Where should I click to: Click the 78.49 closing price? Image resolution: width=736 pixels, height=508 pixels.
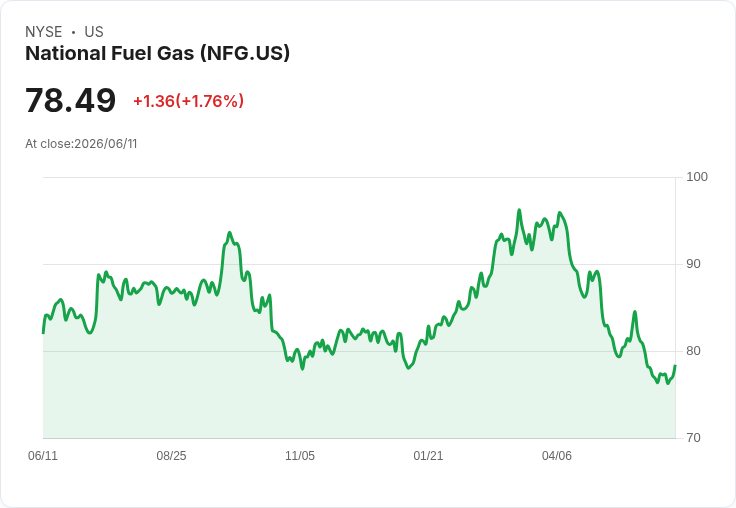coord(70,100)
